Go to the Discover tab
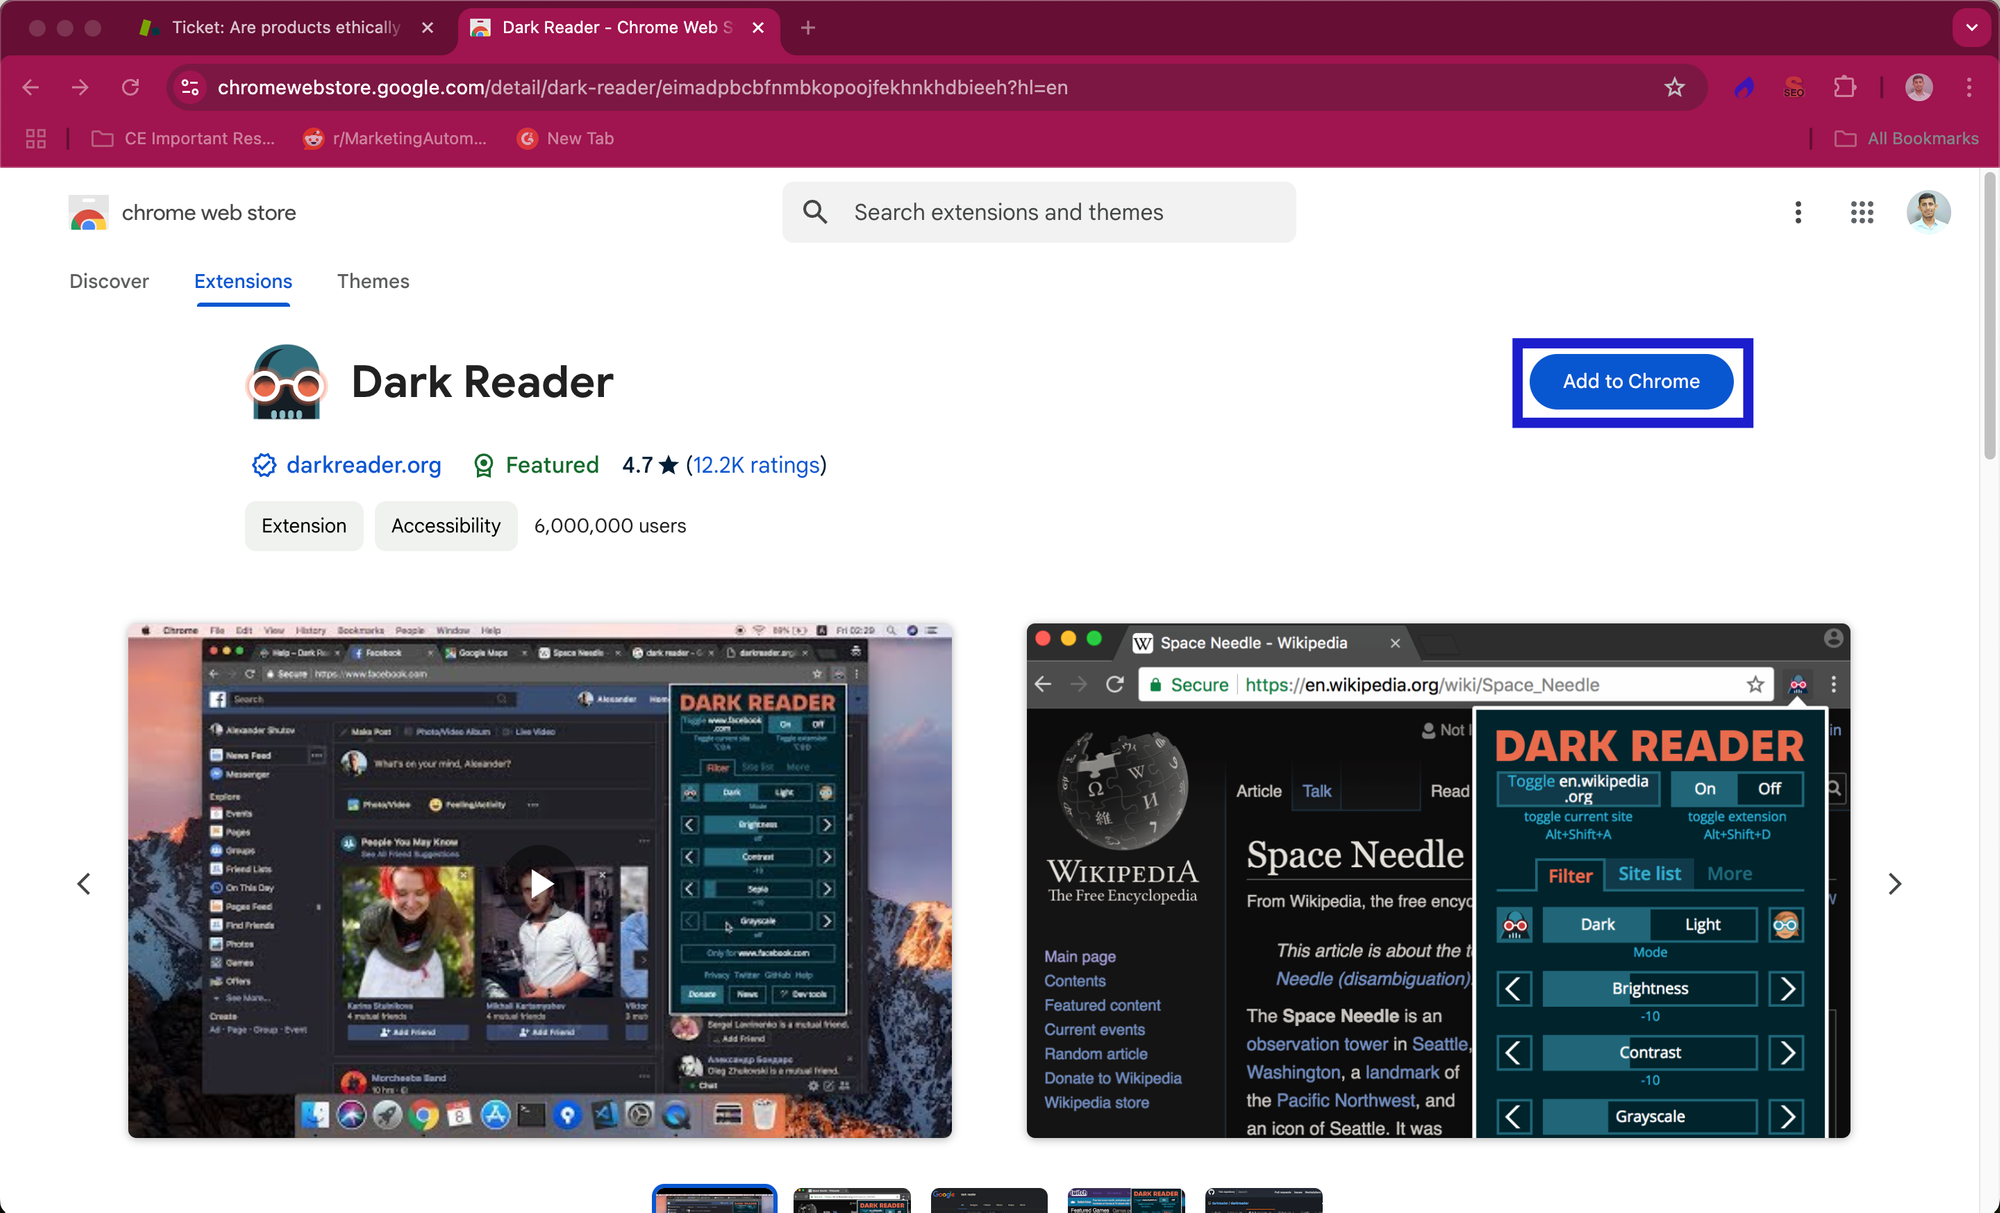The width and height of the screenshot is (2000, 1213). tap(109, 281)
